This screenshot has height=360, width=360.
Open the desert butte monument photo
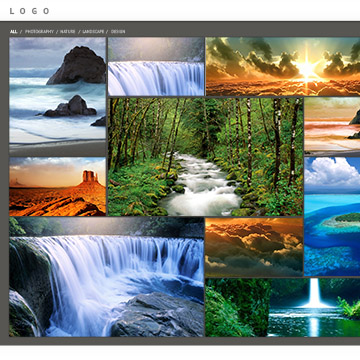58,187
